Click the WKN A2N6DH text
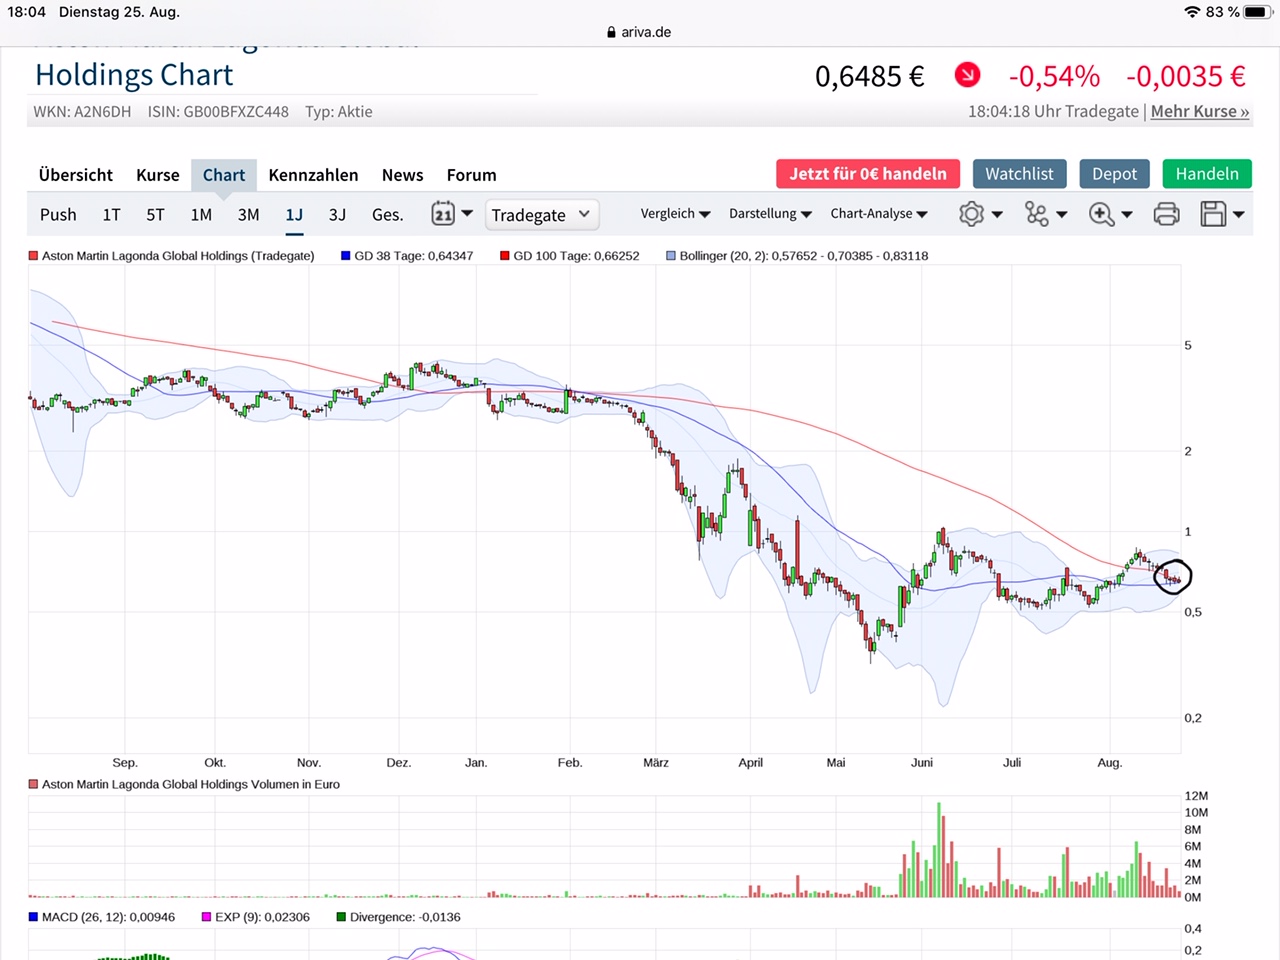Screen dimensions: 1280x960 [82, 112]
